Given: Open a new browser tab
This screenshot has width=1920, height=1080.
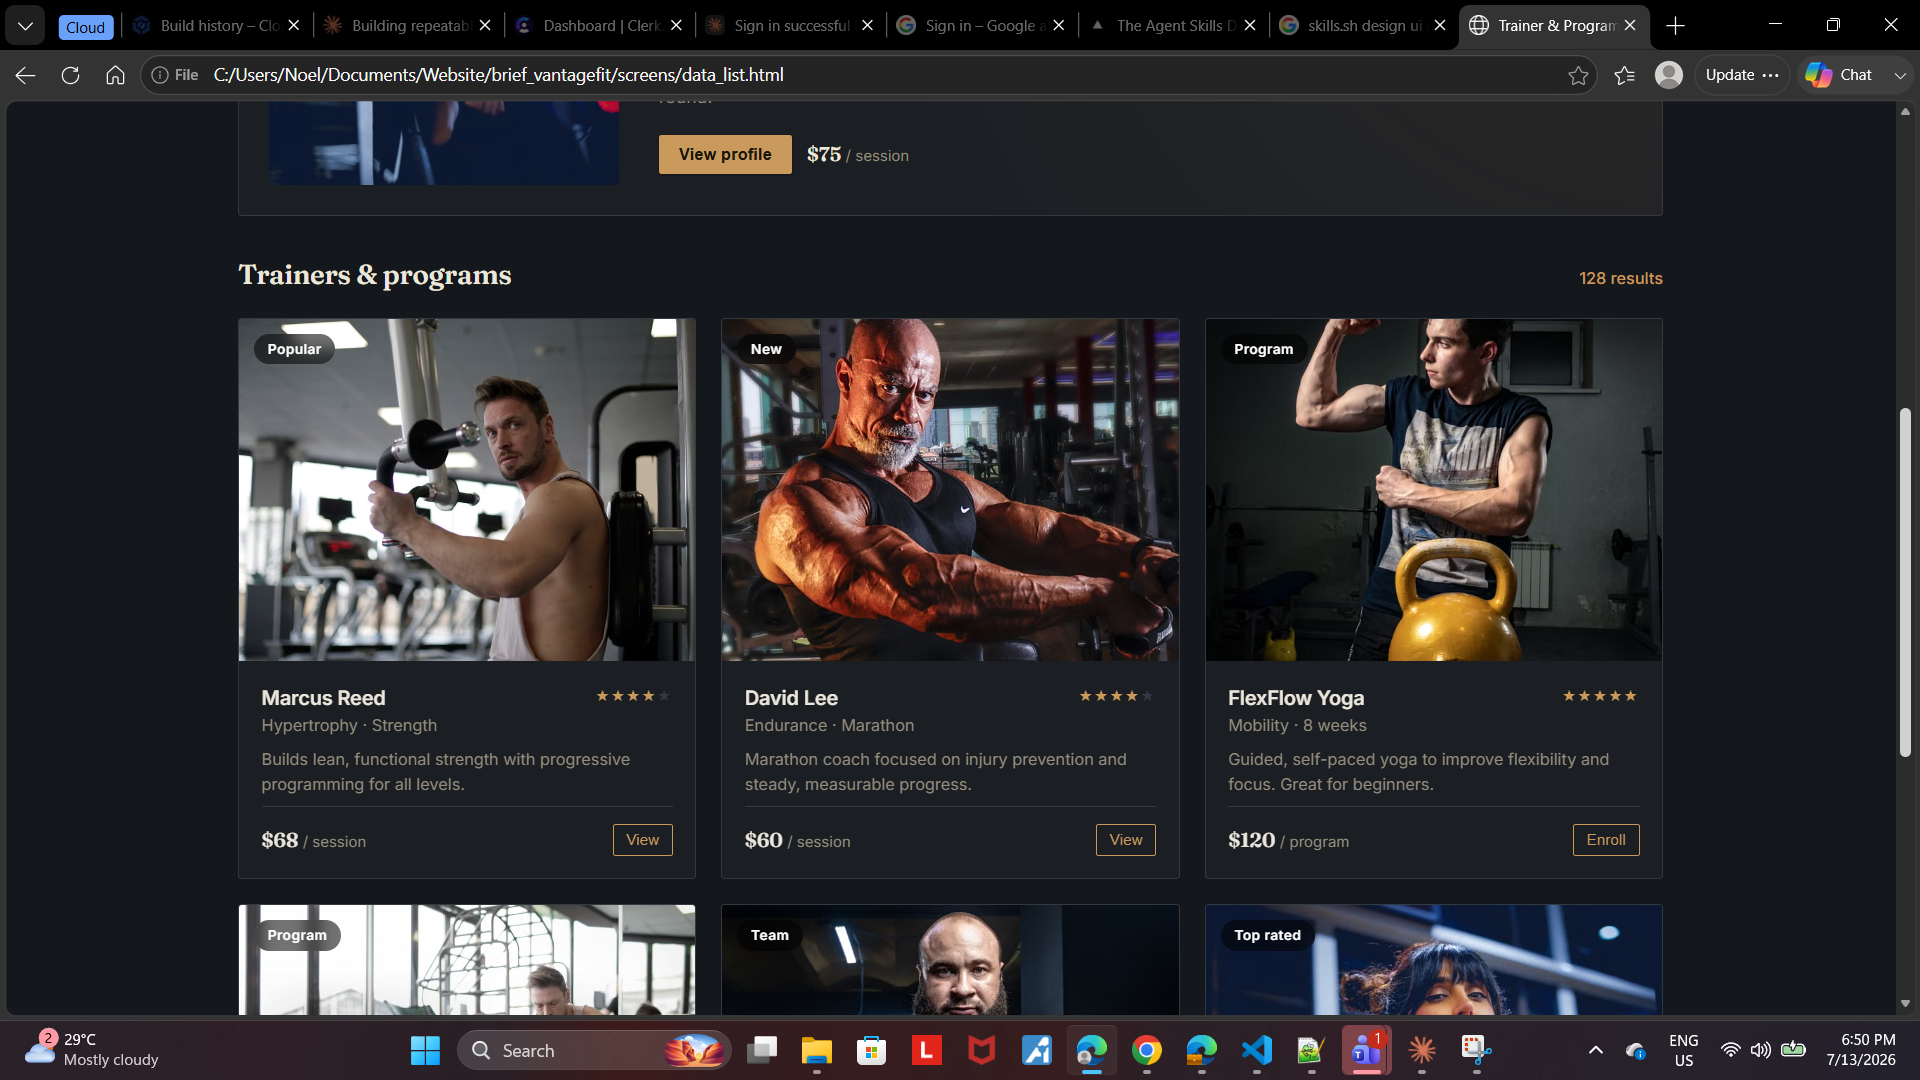Looking at the screenshot, I should [x=1676, y=26].
